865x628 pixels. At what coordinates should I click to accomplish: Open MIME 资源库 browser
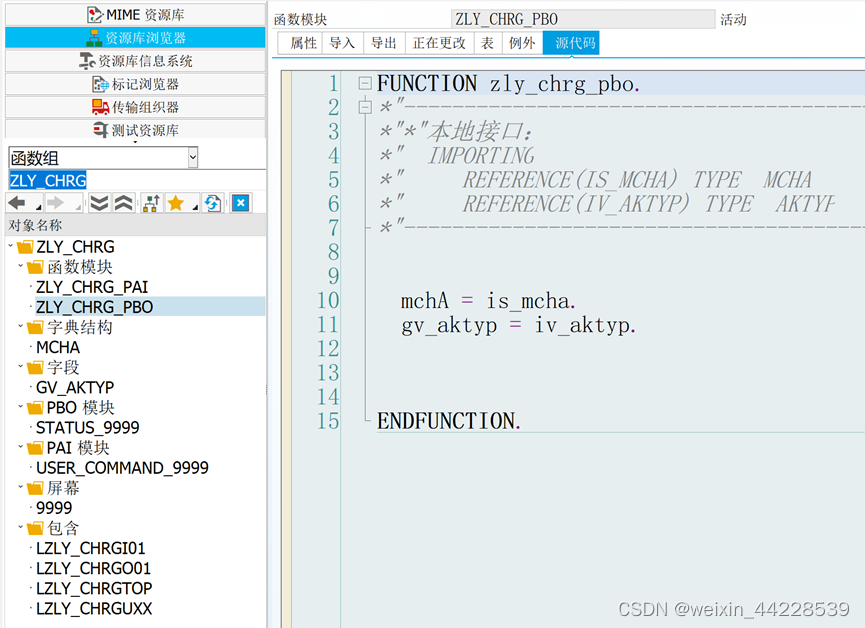click(x=136, y=14)
